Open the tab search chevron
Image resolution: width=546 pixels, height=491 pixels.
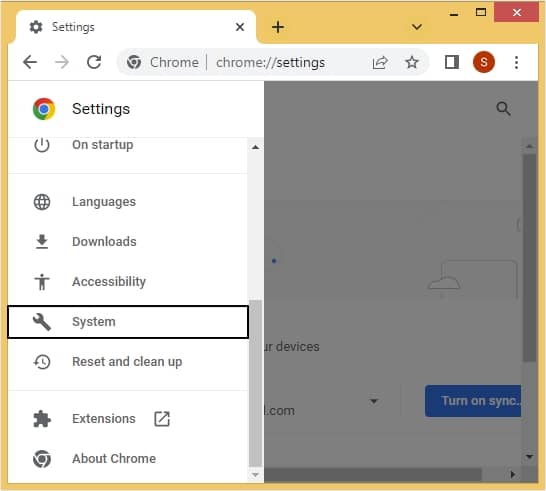417,27
